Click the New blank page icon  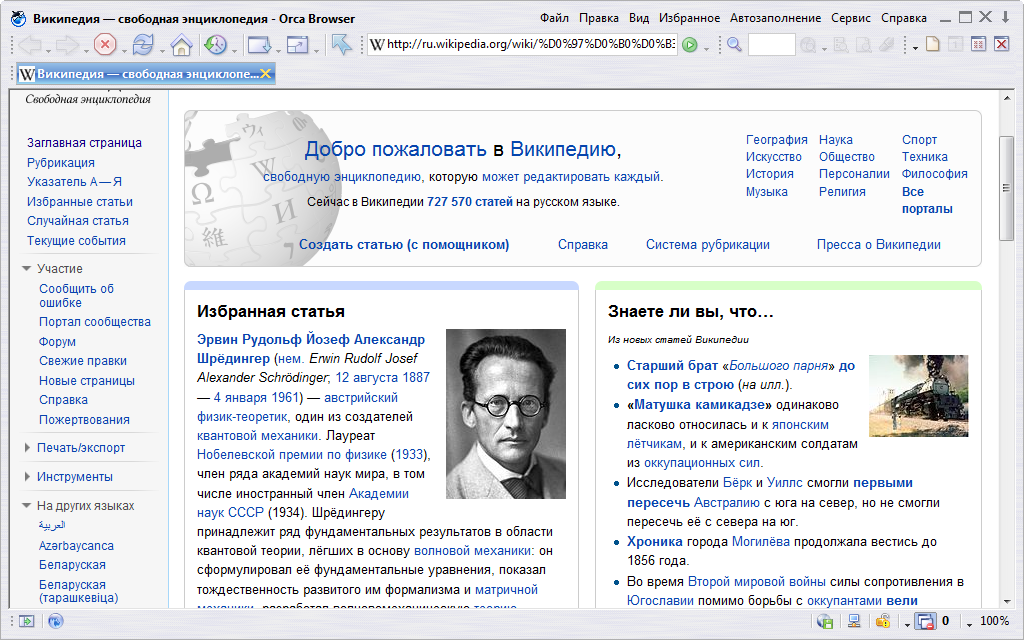(933, 44)
